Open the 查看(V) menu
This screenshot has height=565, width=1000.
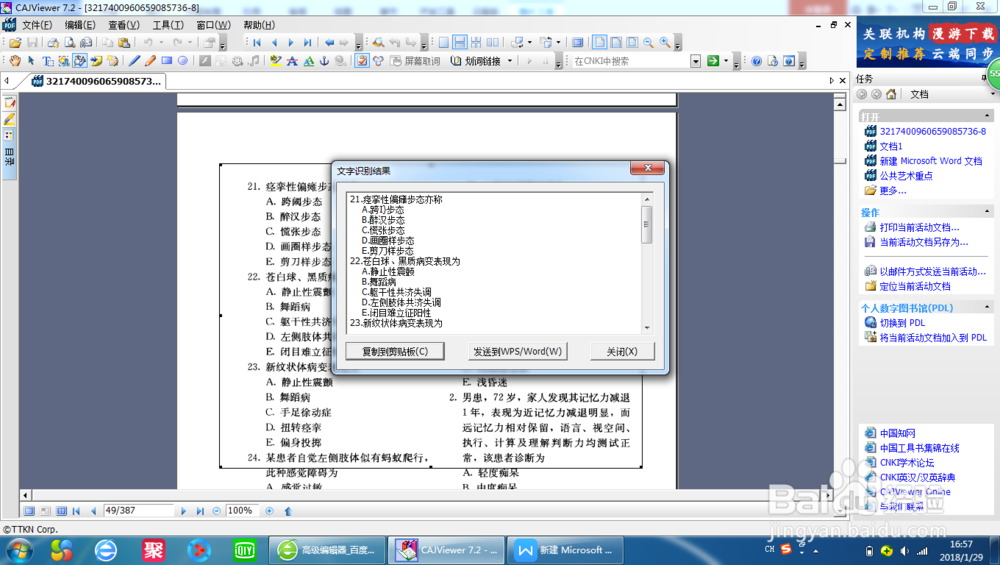tap(124, 25)
